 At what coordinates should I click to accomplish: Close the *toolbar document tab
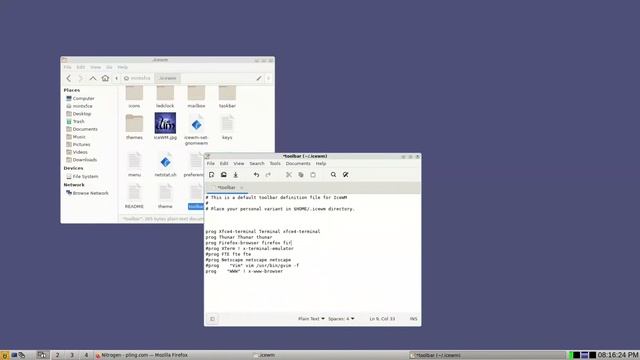(242, 188)
